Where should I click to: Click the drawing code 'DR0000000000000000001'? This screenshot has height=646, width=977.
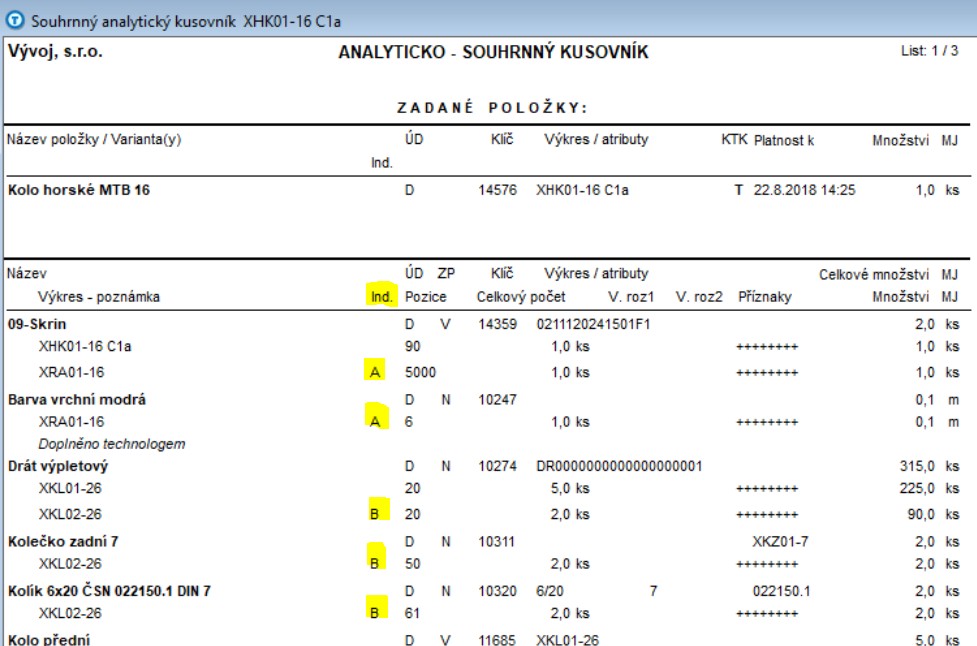pyautogui.click(x=619, y=467)
